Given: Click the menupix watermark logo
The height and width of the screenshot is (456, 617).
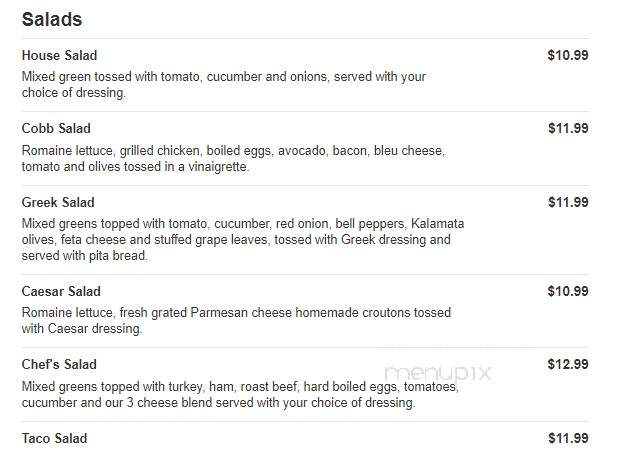Looking at the screenshot, I should point(438,373).
